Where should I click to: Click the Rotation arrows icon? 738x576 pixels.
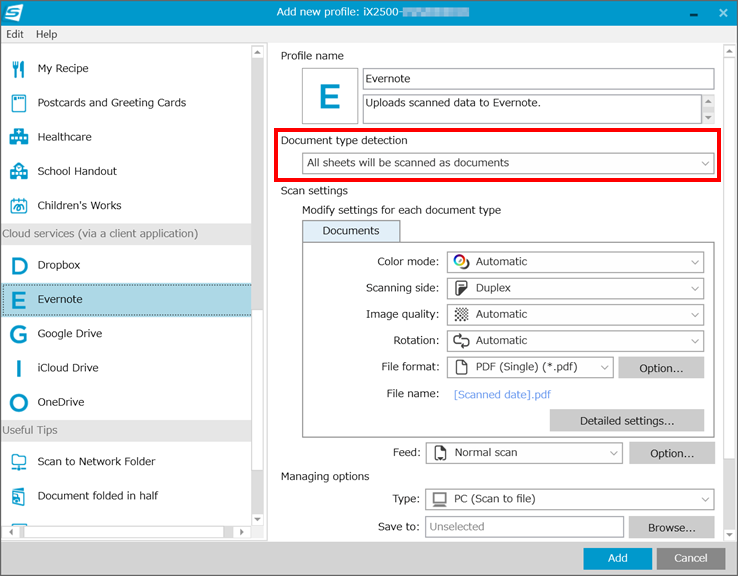point(461,341)
